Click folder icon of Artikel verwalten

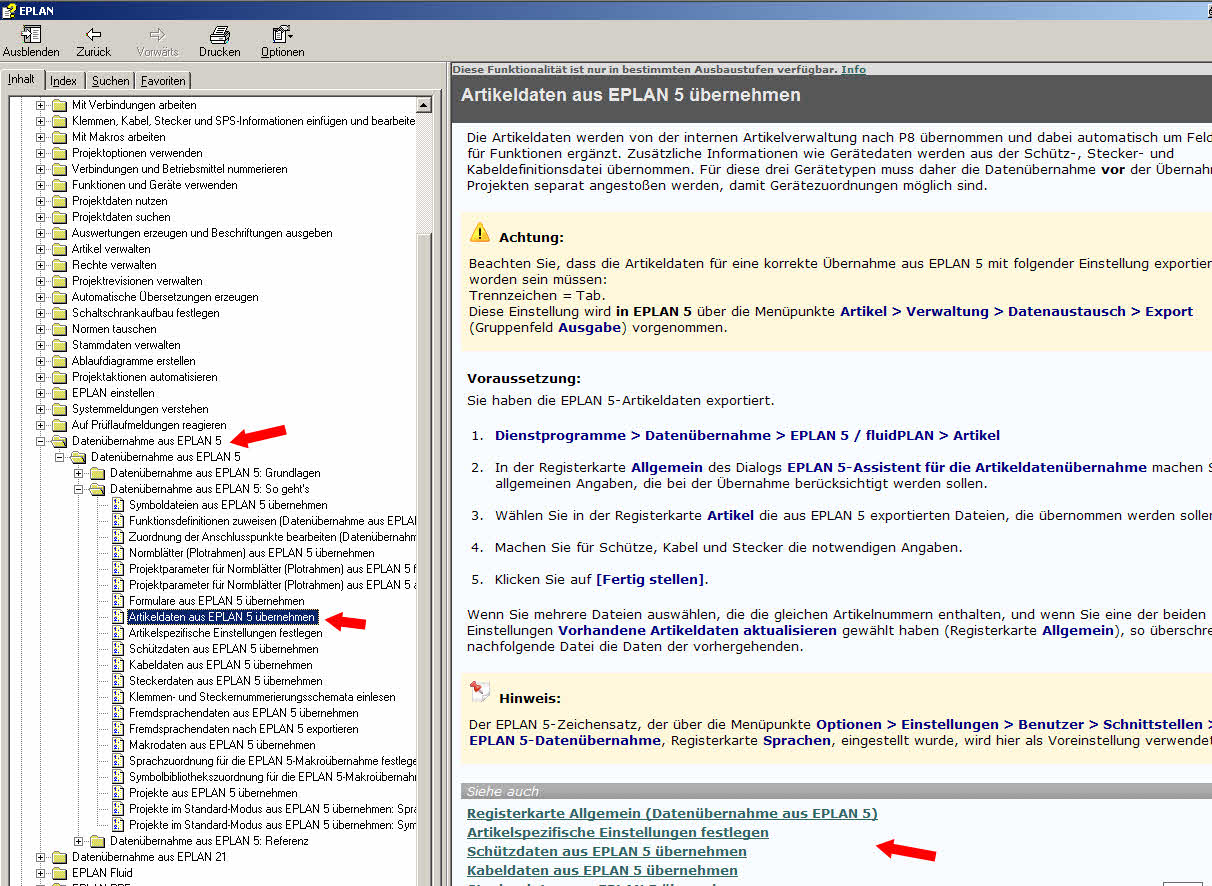click(59, 249)
